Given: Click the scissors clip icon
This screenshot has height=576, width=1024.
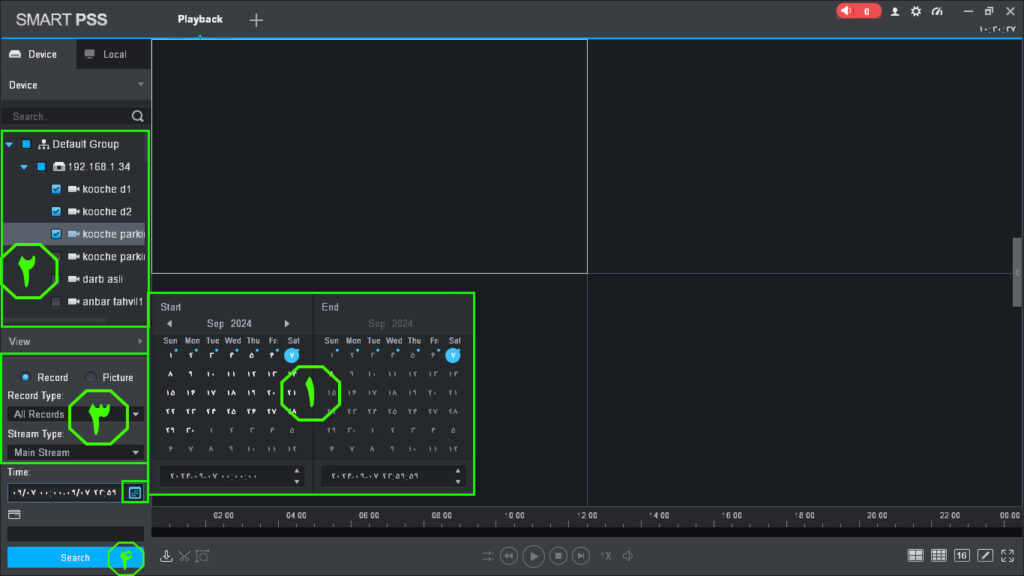Looking at the screenshot, I should 185,556.
